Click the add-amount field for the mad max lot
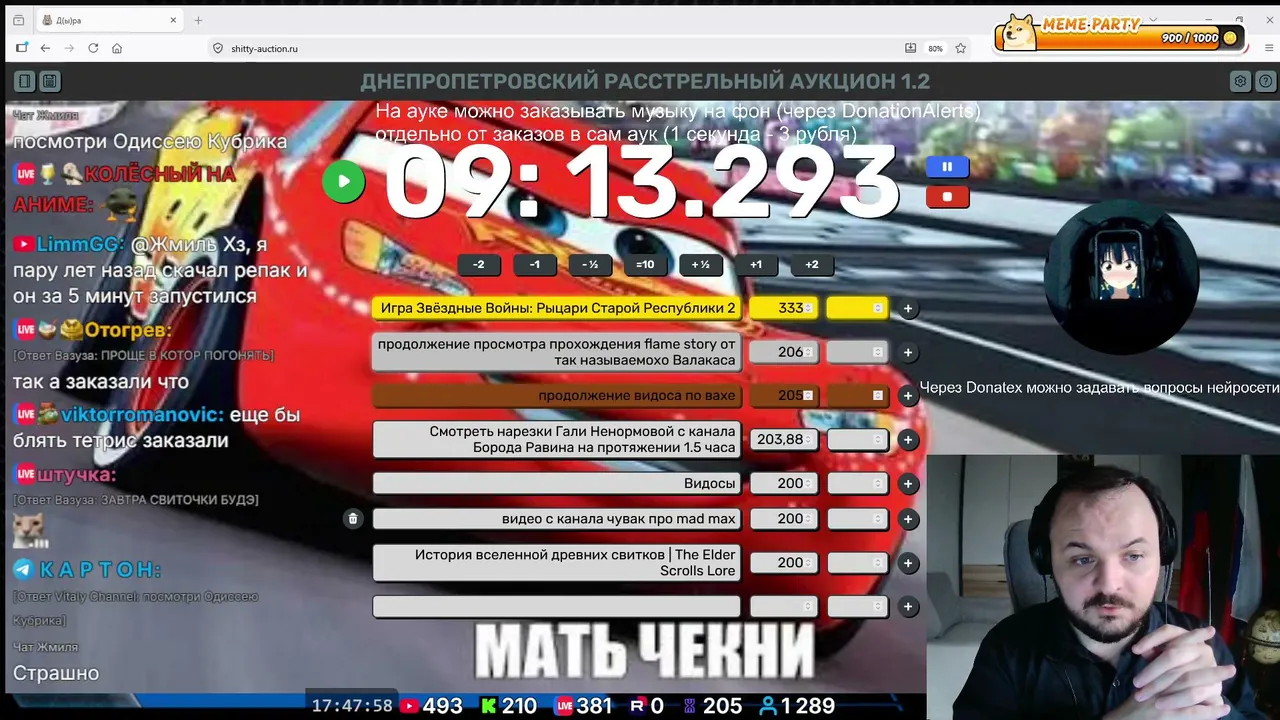Screen dimensions: 1280x720 [x=857, y=519]
